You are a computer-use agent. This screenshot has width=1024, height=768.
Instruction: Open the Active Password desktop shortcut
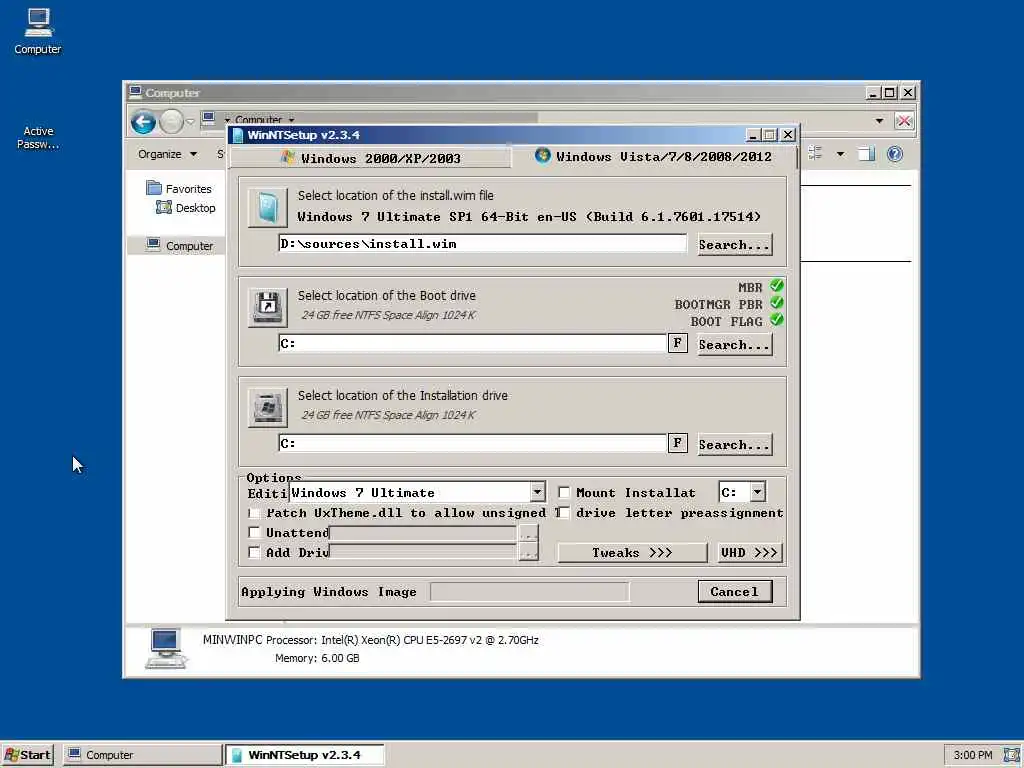click(x=38, y=138)
